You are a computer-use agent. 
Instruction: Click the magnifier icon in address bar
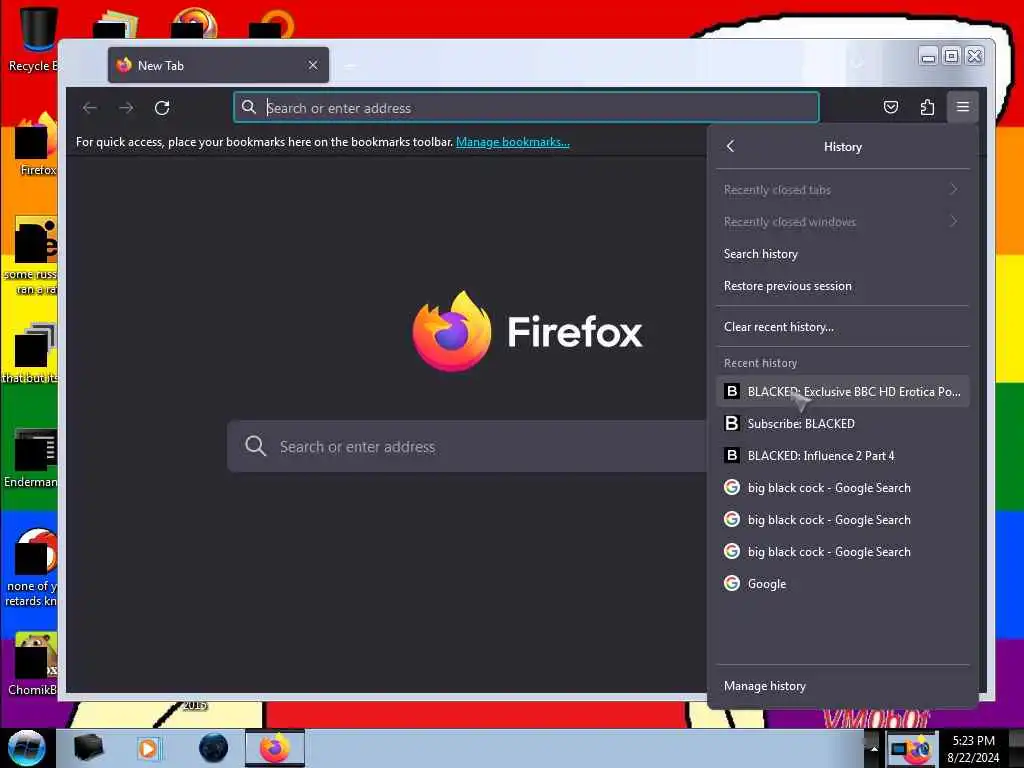click(x=248, y=107)
